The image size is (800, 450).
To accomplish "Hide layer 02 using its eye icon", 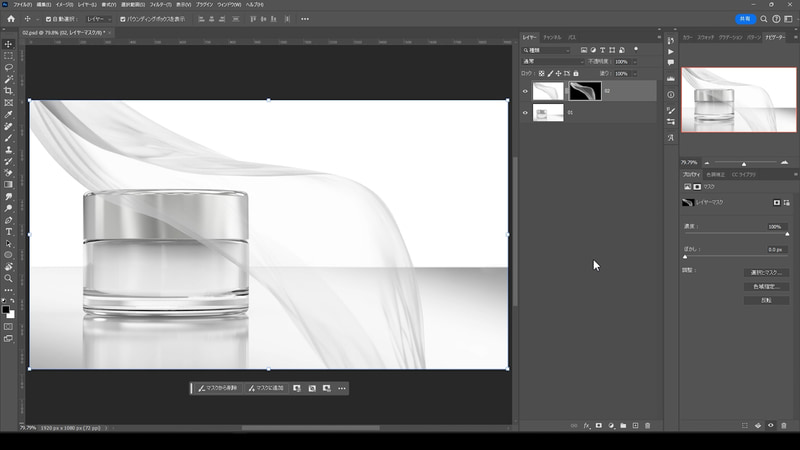I will pos(526,91).
